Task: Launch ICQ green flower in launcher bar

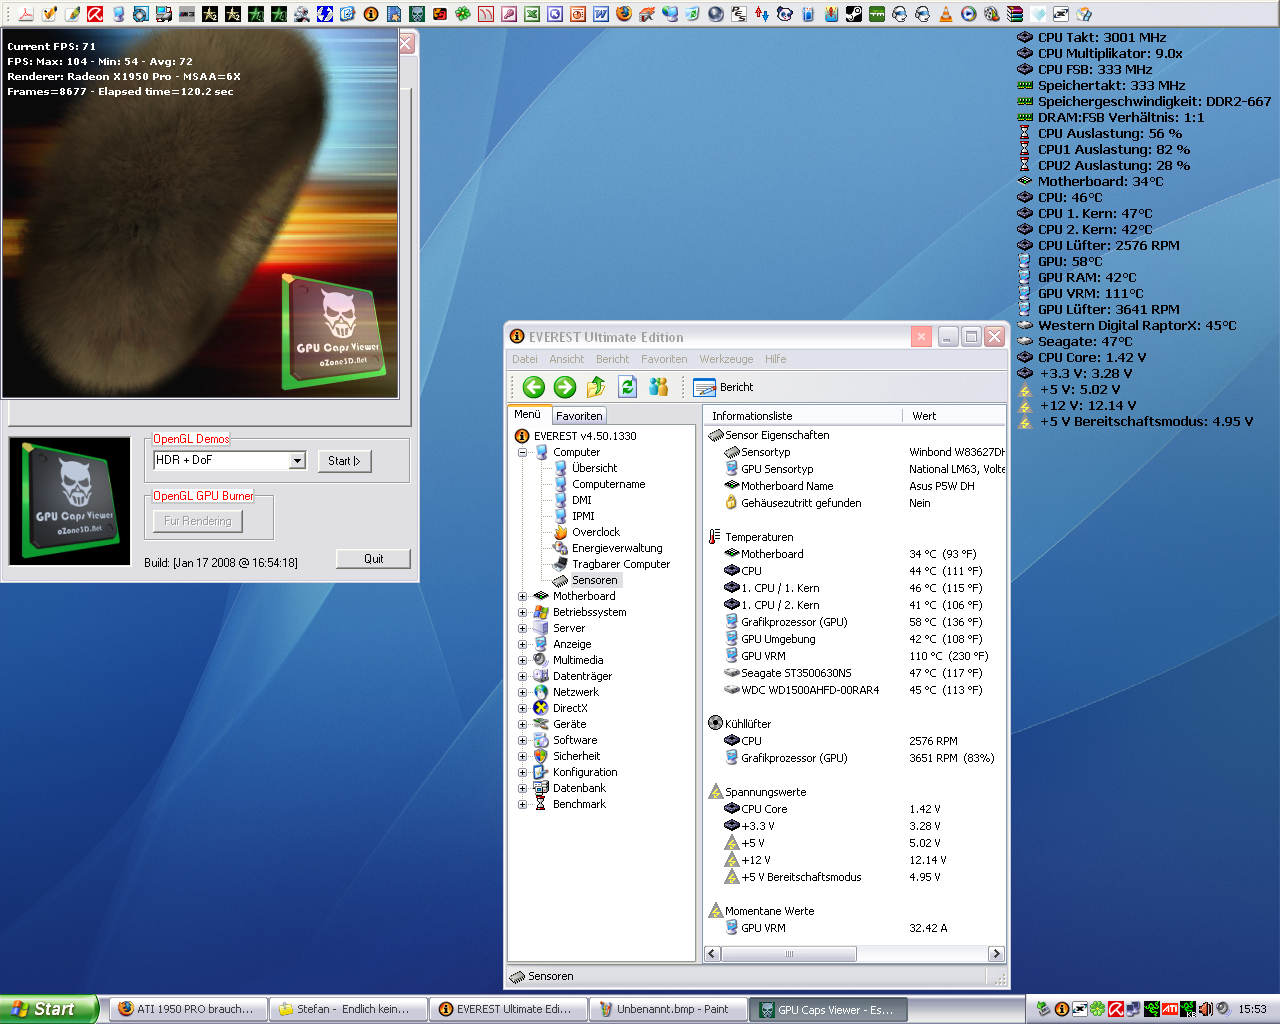Action: click(463, 13)
